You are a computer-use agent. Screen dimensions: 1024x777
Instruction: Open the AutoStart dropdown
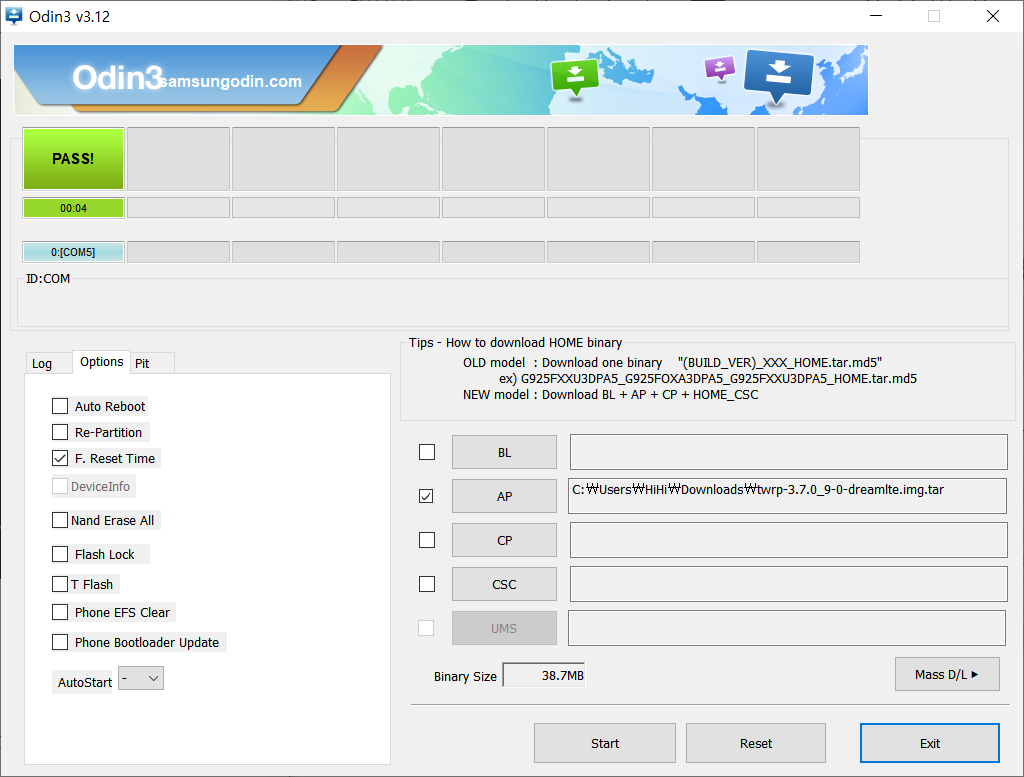pyautogui.click(x=141, y=678)
